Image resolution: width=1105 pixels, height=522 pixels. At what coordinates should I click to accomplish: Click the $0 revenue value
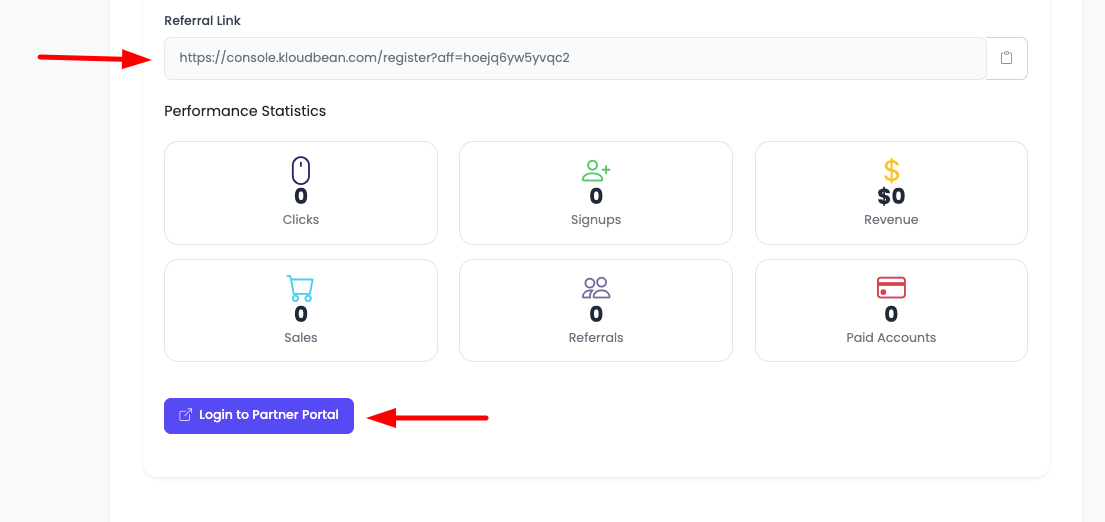(891, 196)
